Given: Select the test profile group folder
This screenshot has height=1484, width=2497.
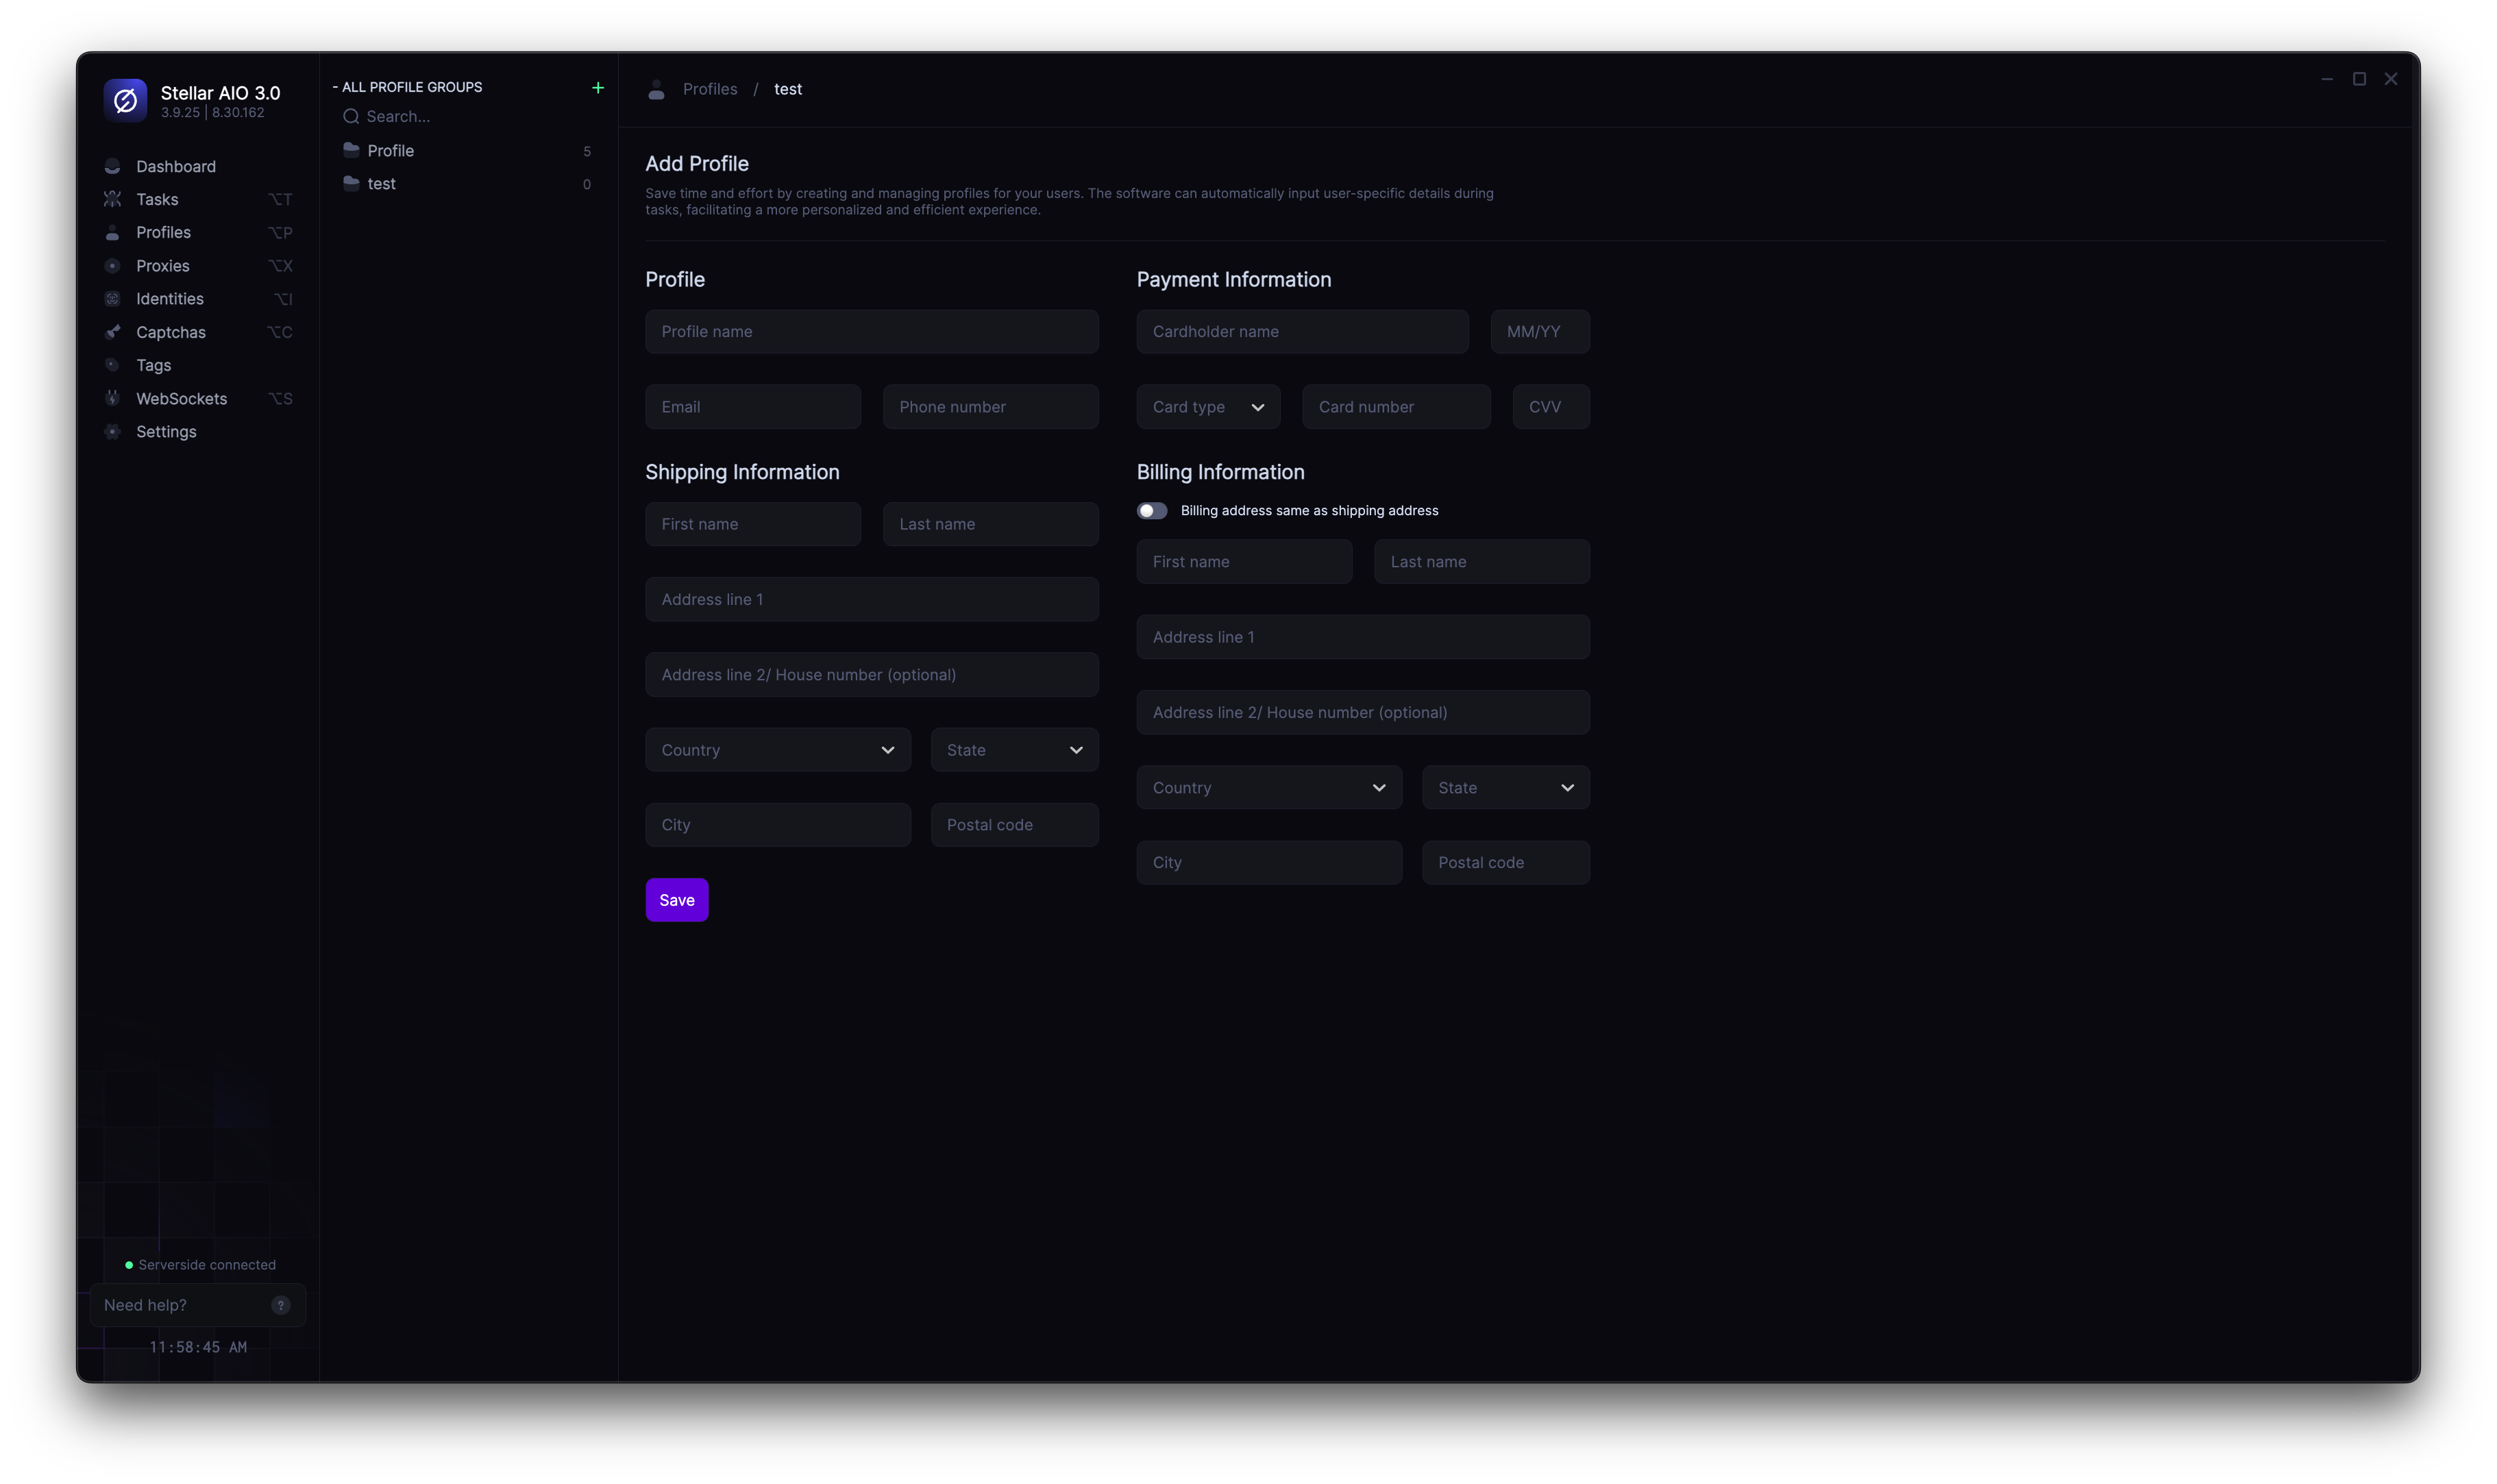Looking at the screenshot, I should click(381, 184).
